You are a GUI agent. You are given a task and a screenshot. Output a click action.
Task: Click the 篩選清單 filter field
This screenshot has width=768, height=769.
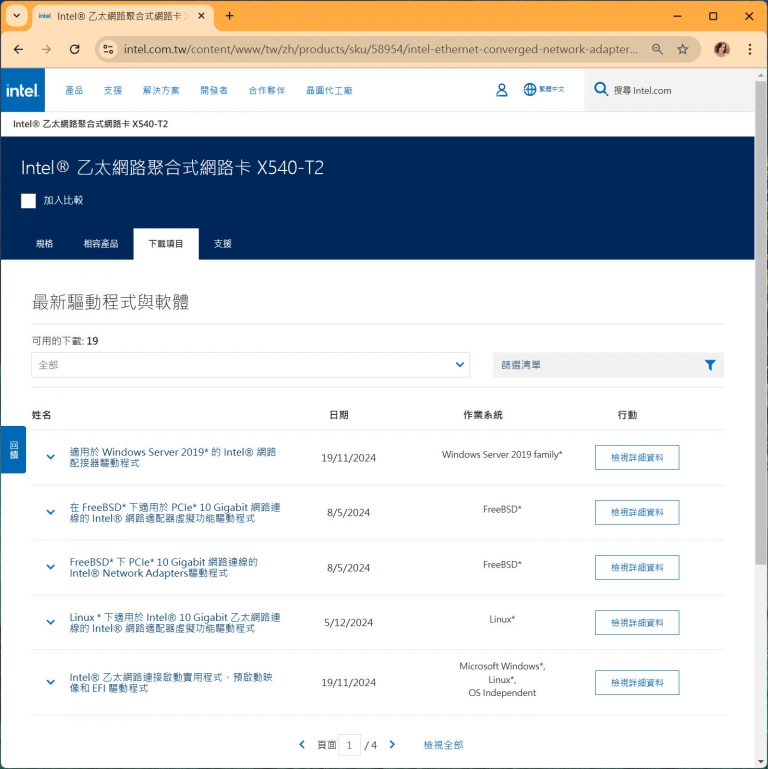coord(608,365)
